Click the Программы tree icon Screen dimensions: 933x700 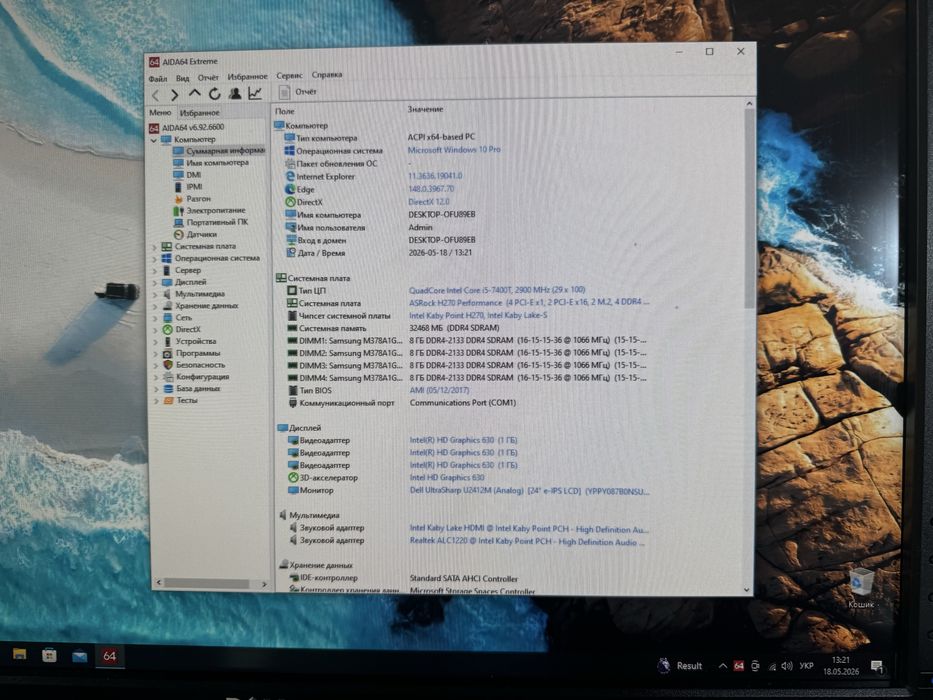167,353
